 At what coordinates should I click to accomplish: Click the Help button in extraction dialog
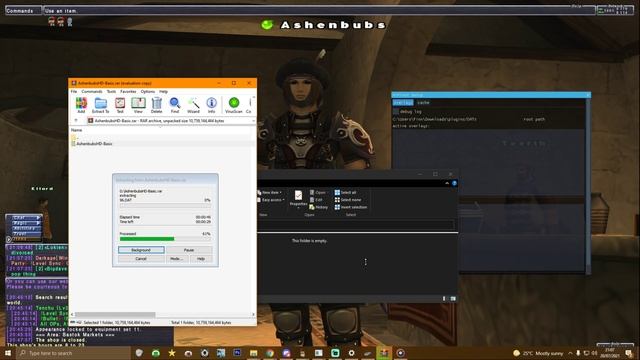(x=201, y=259)
